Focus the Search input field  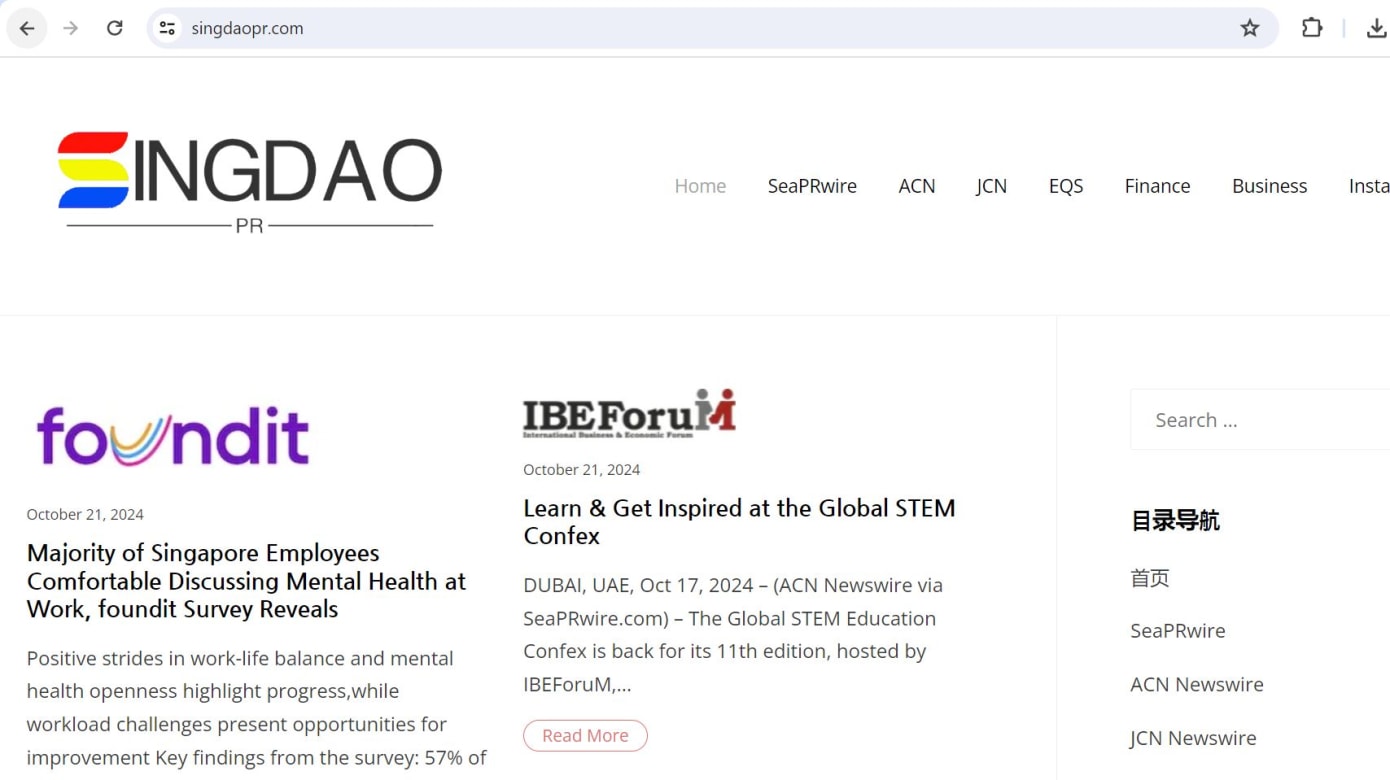[1260, 420]
